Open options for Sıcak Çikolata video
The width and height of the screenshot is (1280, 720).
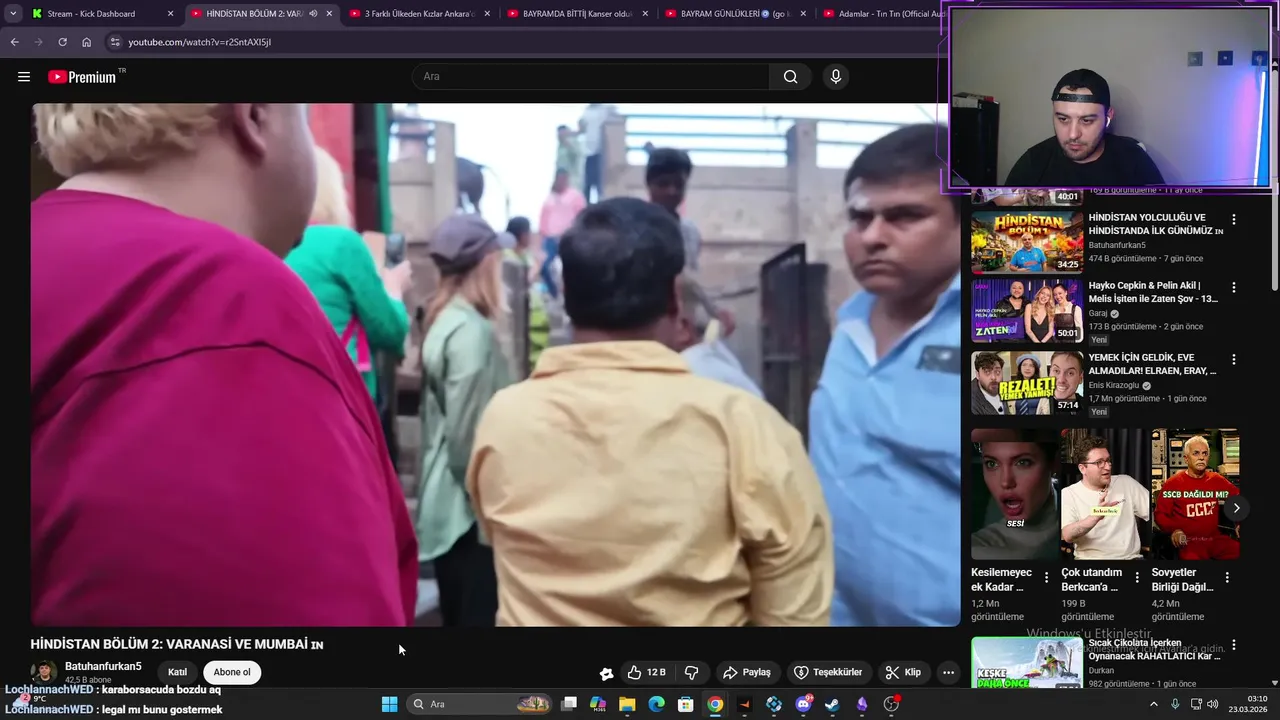(1234, 646)
